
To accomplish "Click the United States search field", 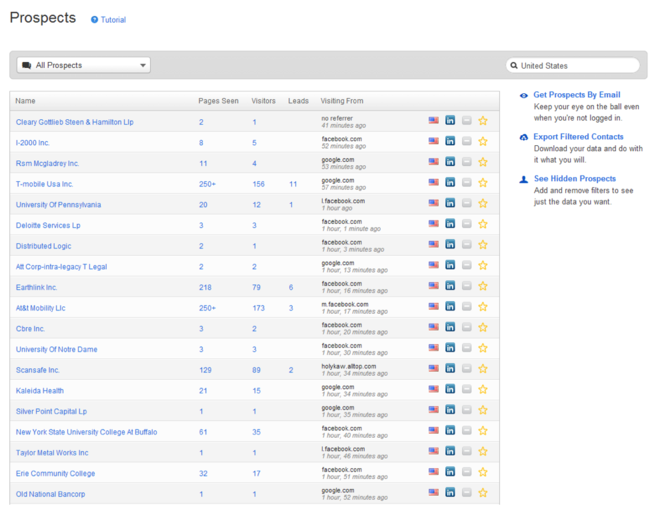I will coord(573,65).
